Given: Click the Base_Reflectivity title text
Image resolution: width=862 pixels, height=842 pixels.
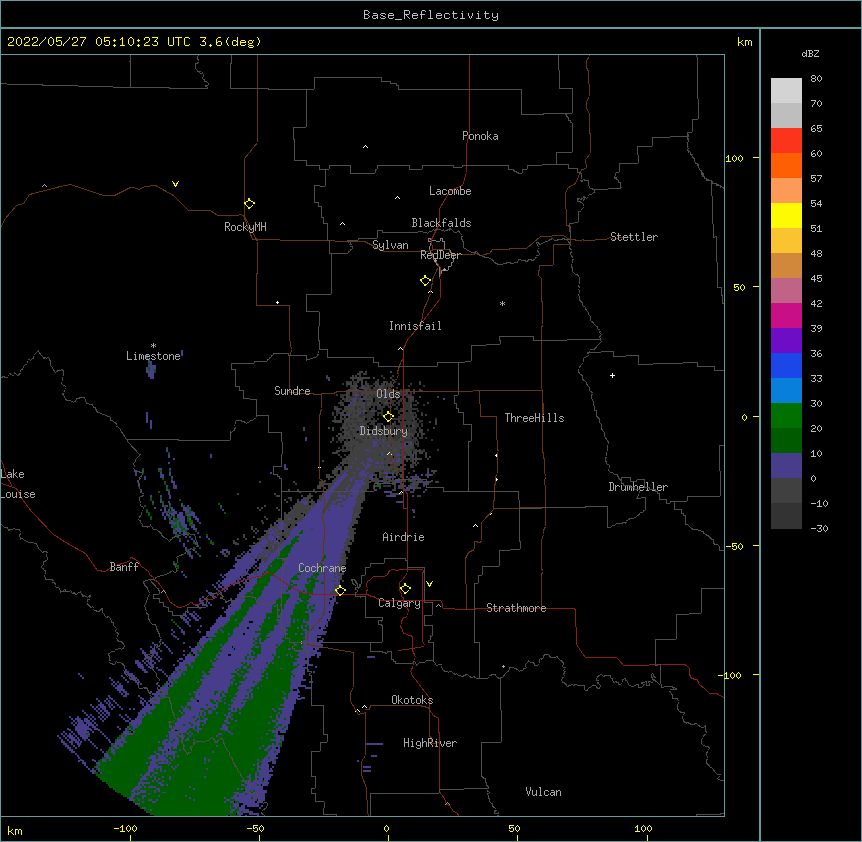Looking at the screenshot, I should tap(431, 15).
